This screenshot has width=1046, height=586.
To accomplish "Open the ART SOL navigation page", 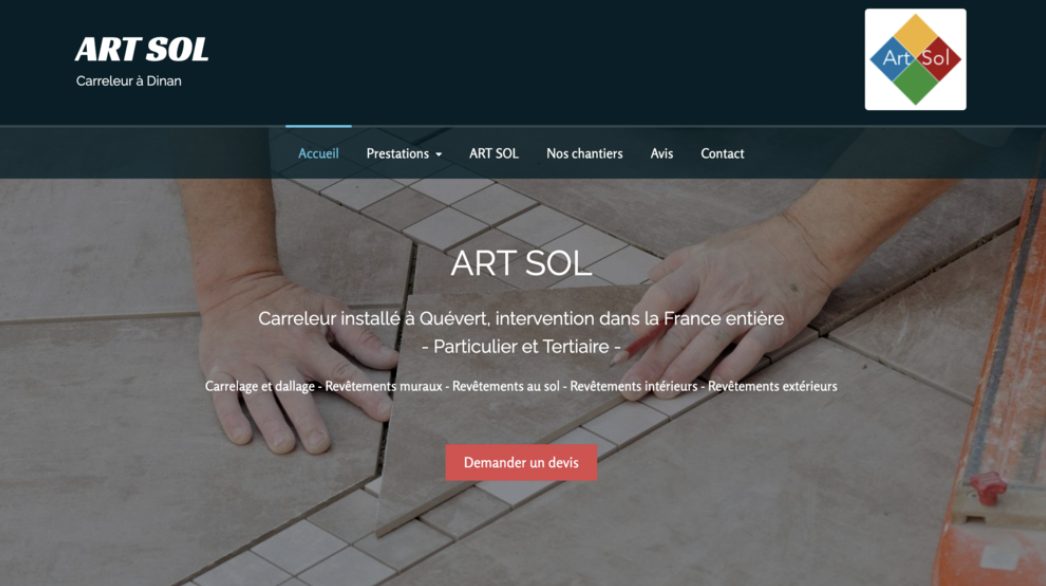I will click(494, 154).
